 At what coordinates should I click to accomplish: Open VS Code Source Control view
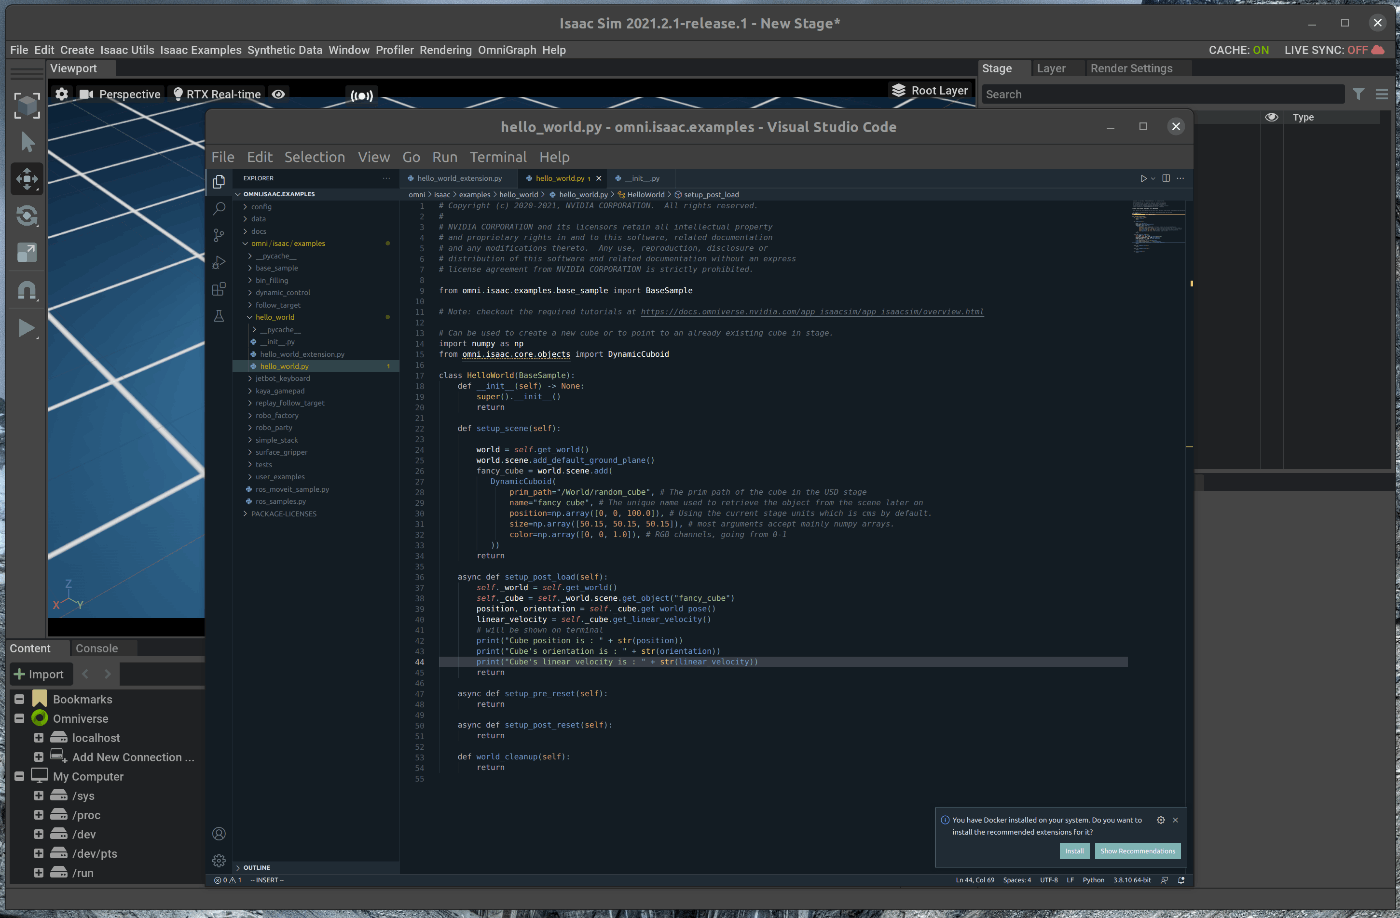pyautogui.click(x=219, y=236)
